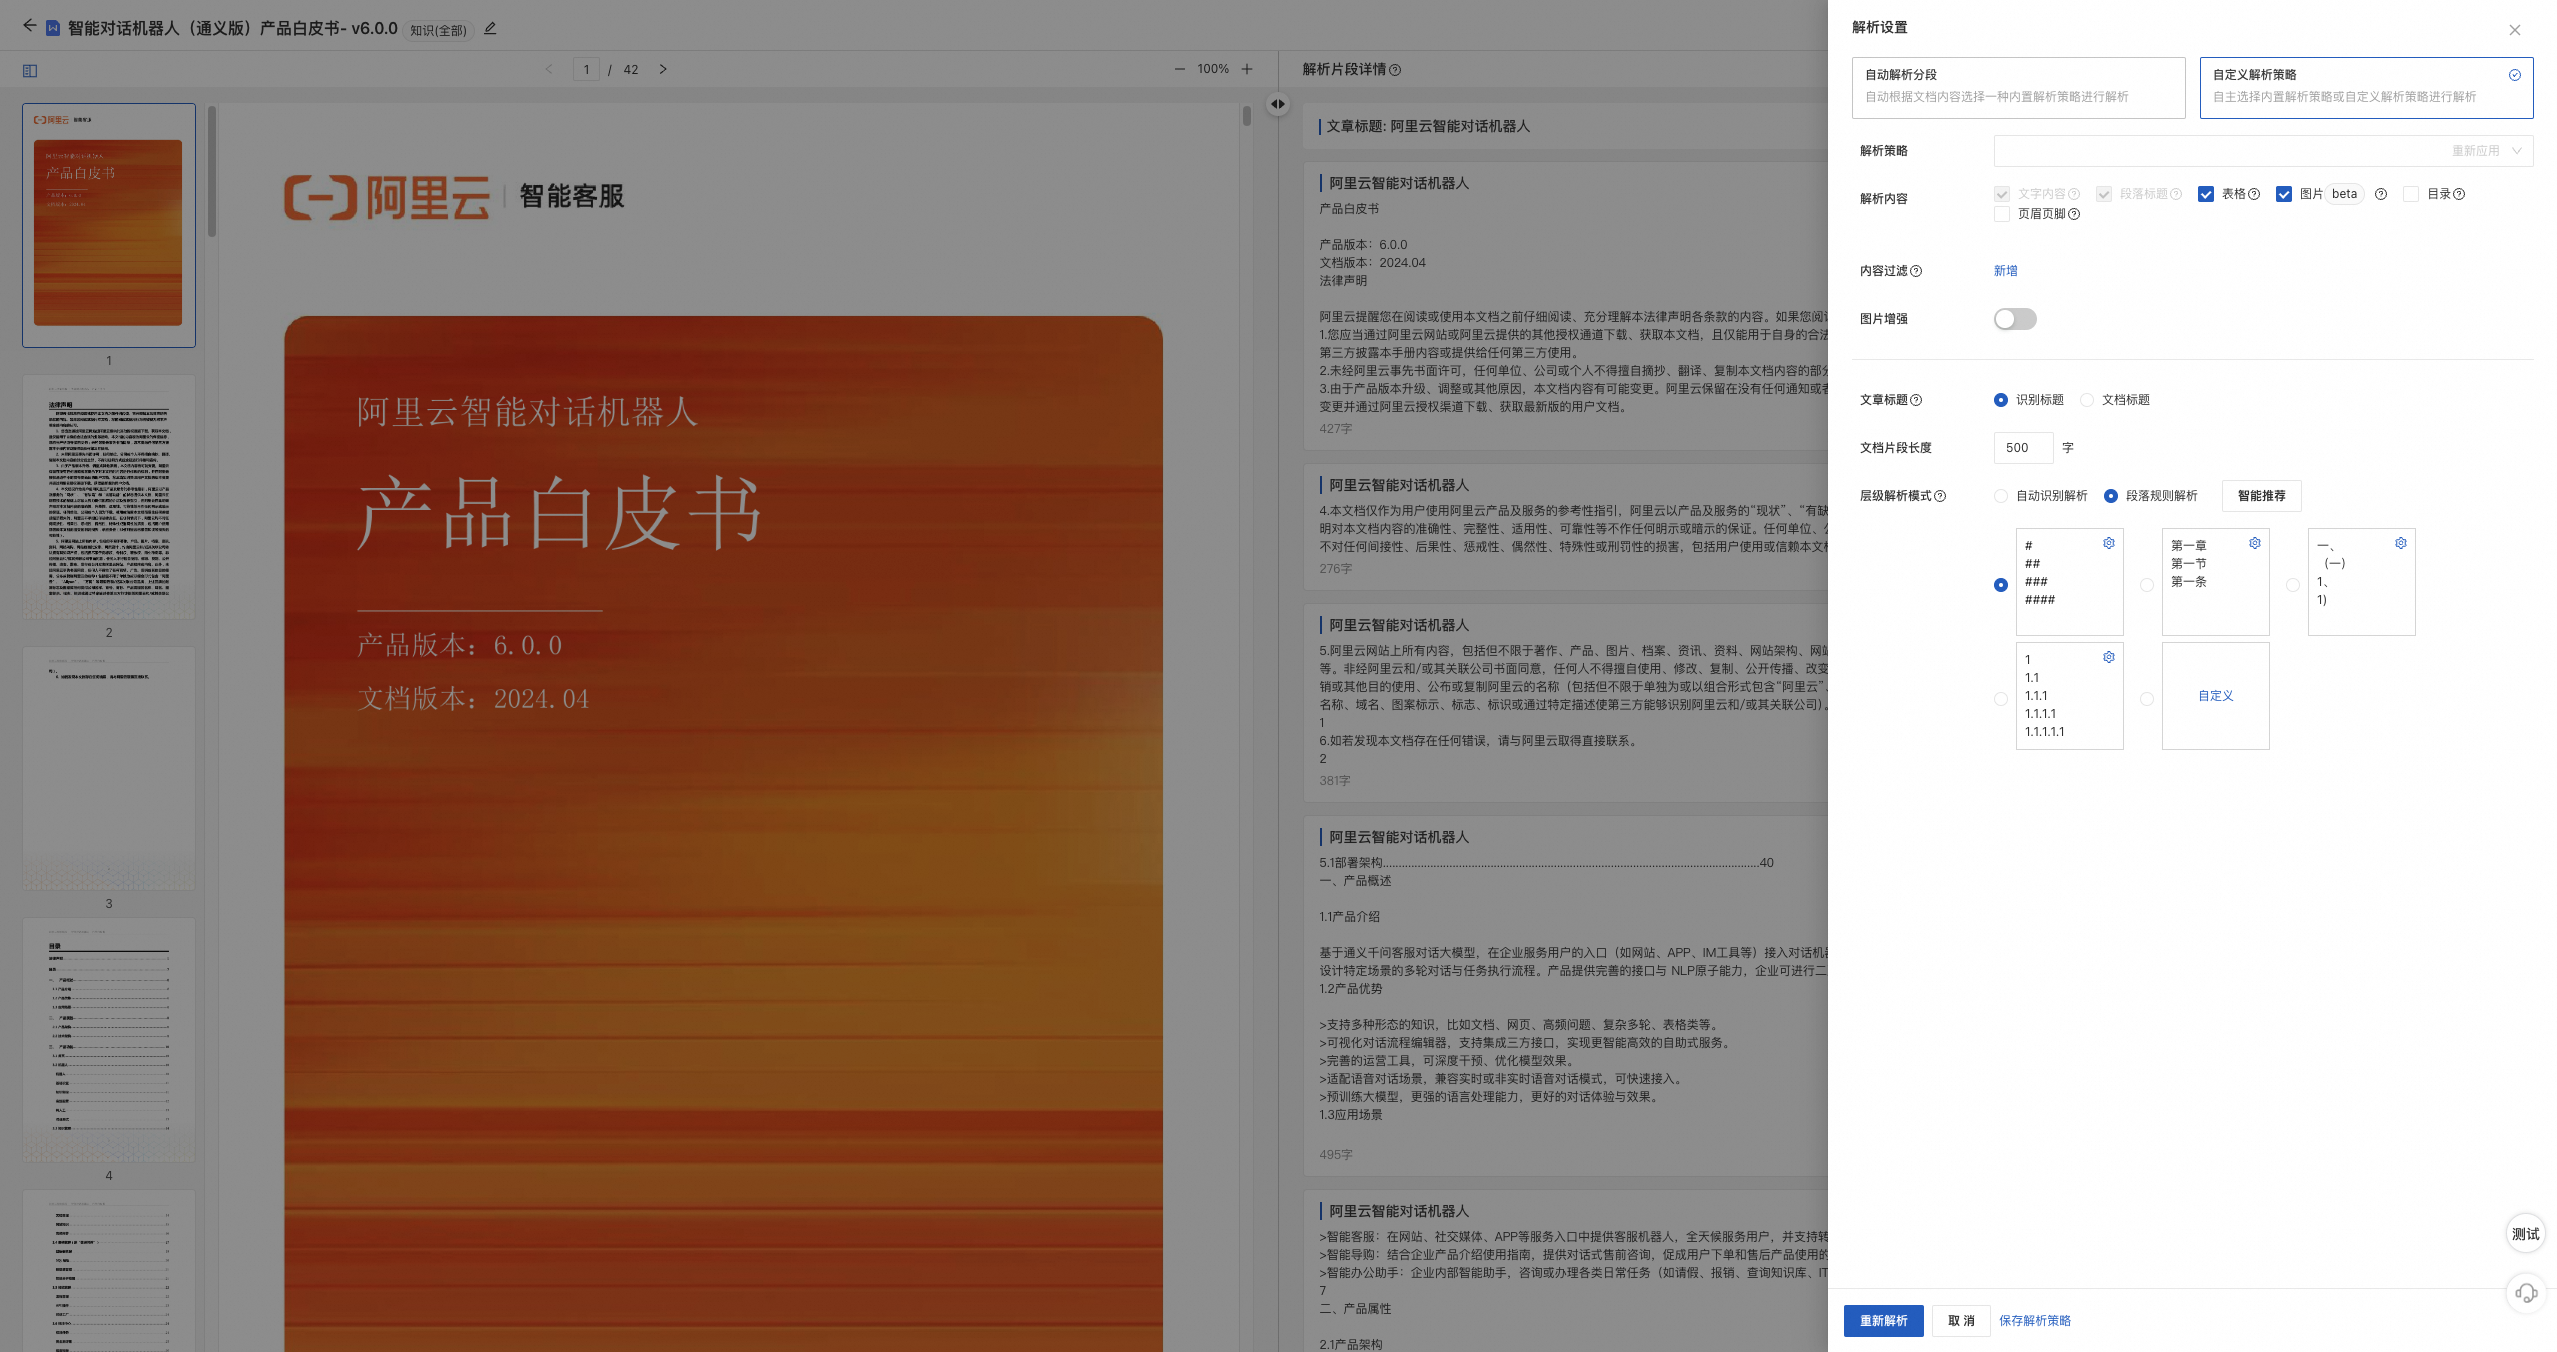Click the 文档片段长度 input field

coord(2023,448)
